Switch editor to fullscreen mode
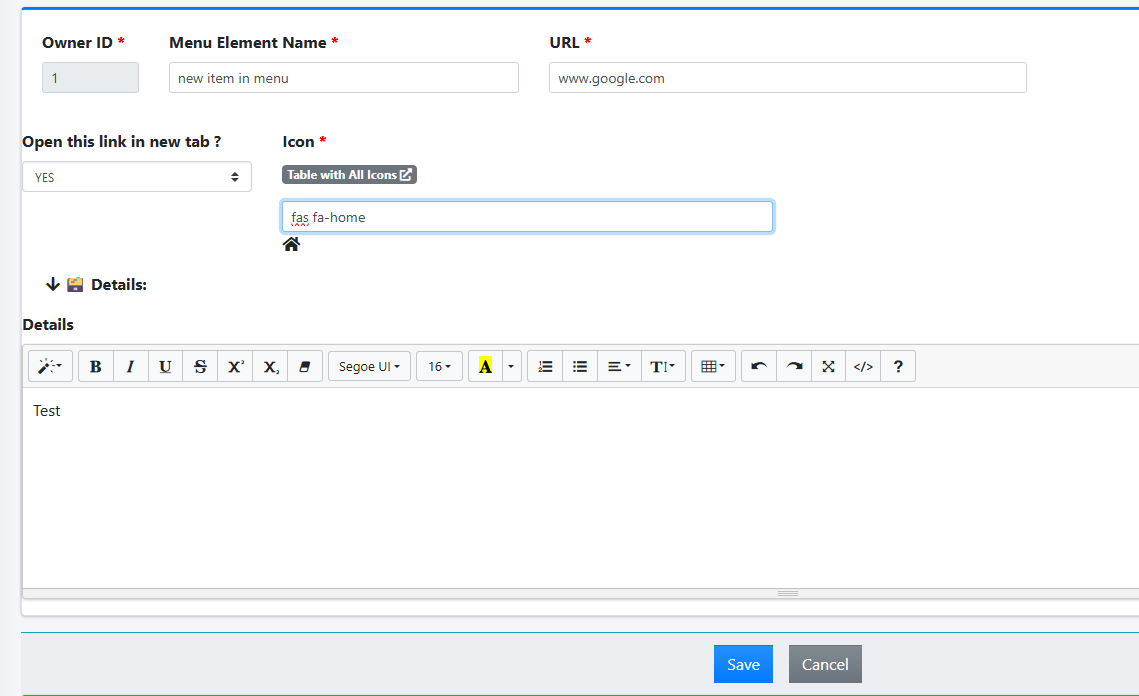Image resolution: width=1139 pixels, height=696 pixels. pos(828,367)
